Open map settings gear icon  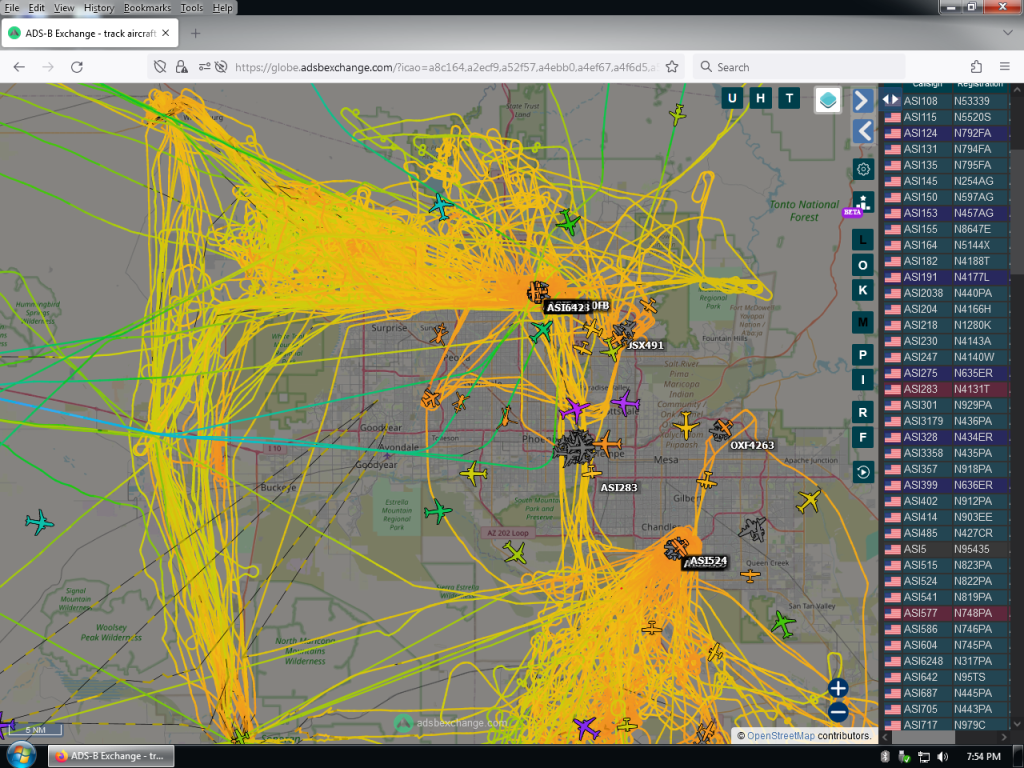click(x=863, y=169)
